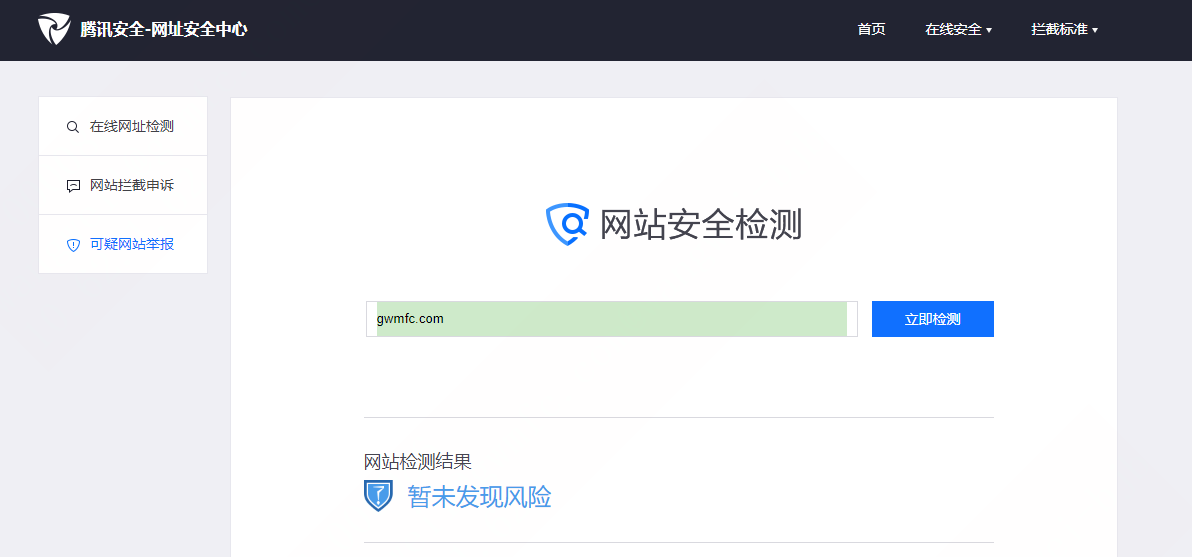This screenshot has width=1192, height=557.
Task: Click the 立即检测 button
Action: tap(932, 319)
